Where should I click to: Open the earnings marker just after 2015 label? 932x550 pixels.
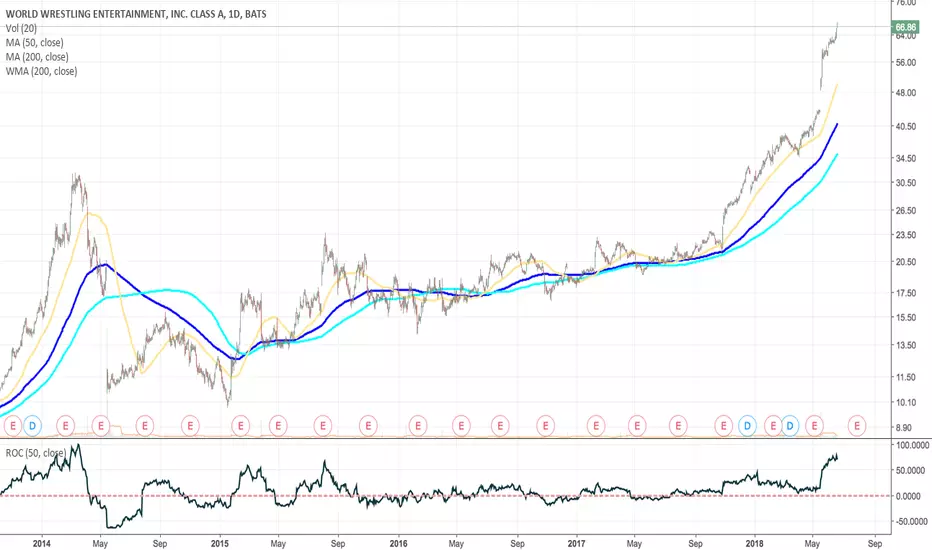click(x=241, y=426)
